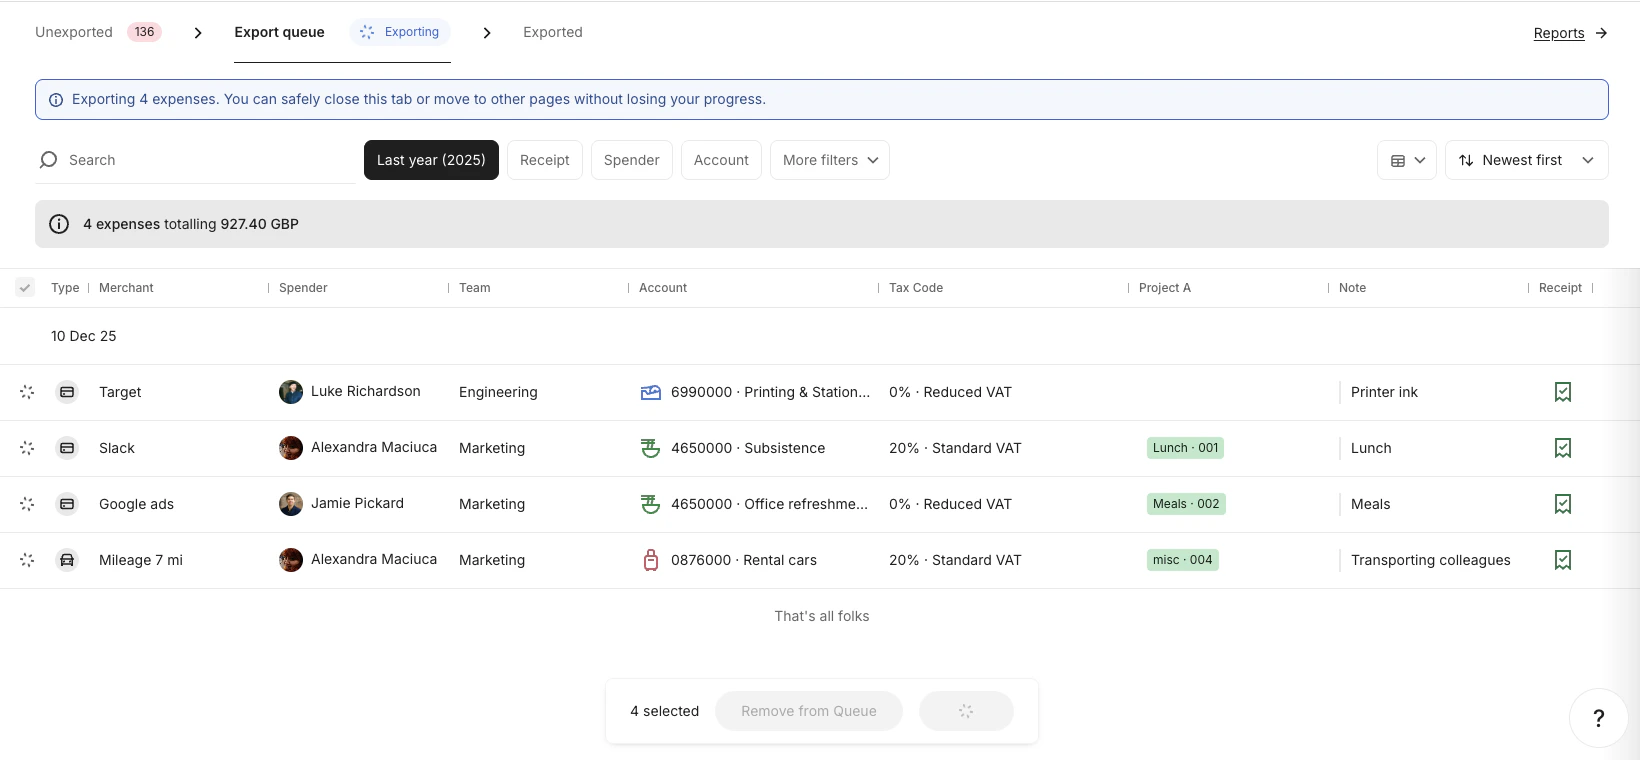Open the Newest first sort dropdown
1640x760 pixels.
tap(1526, 160)
